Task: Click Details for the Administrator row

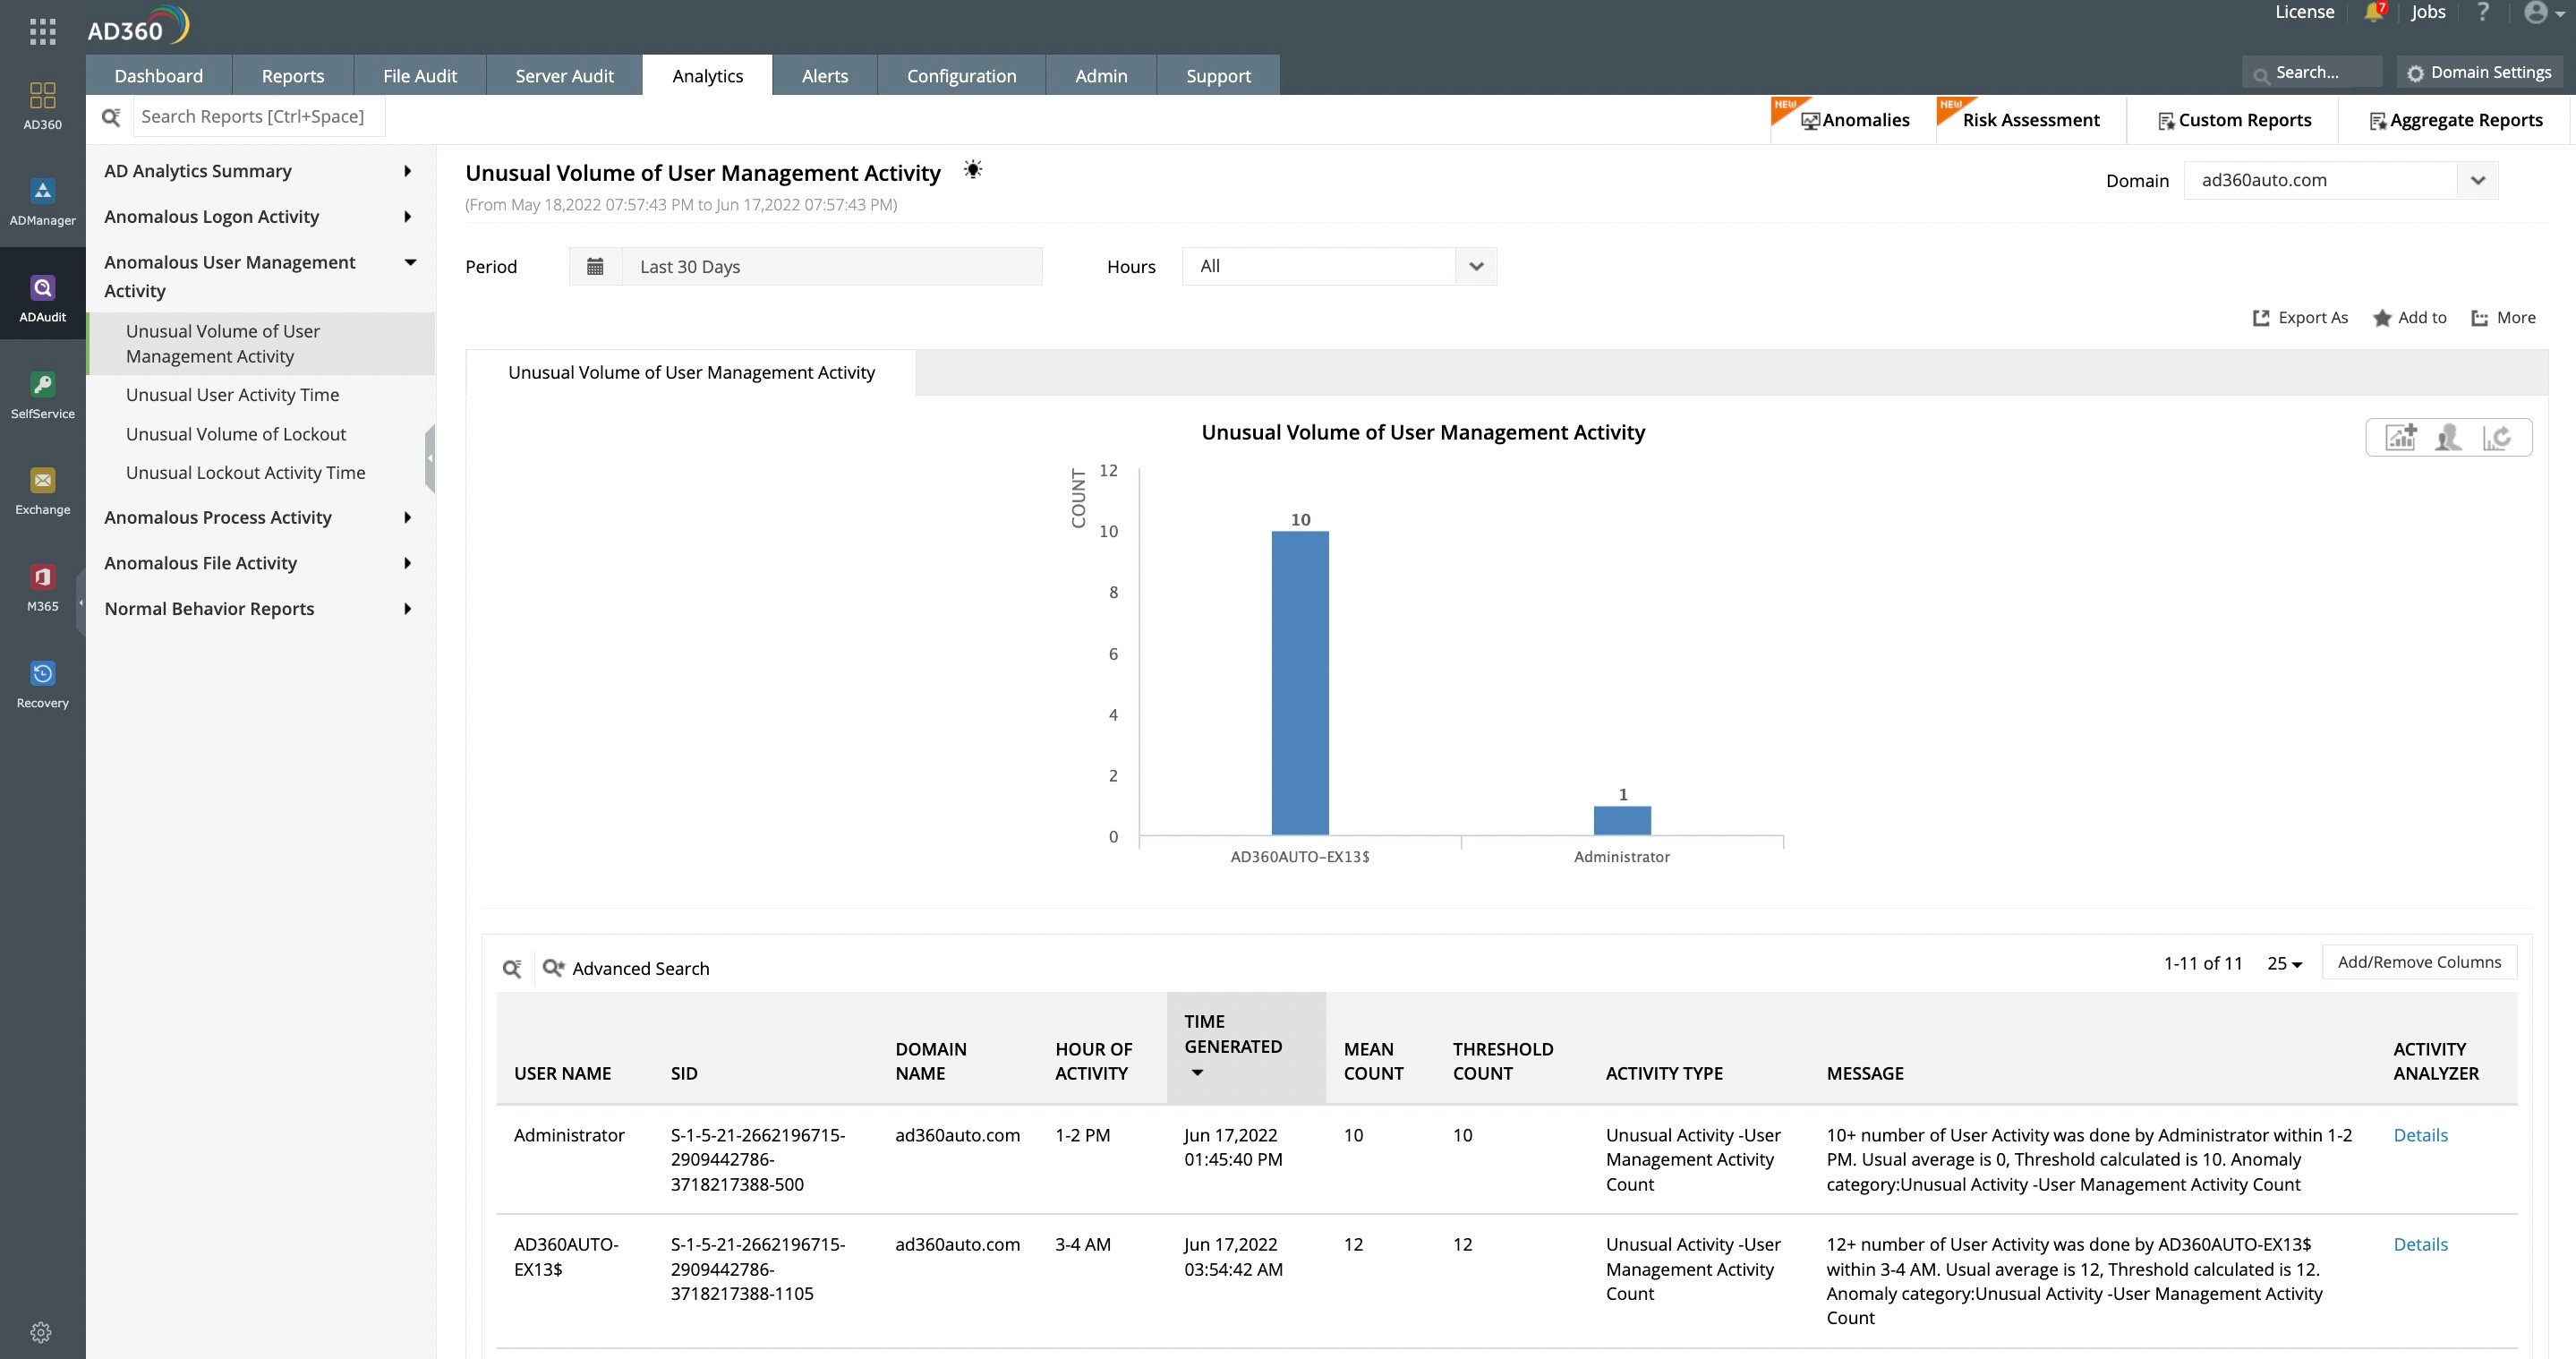Action: click(x=2421, y=1135)
